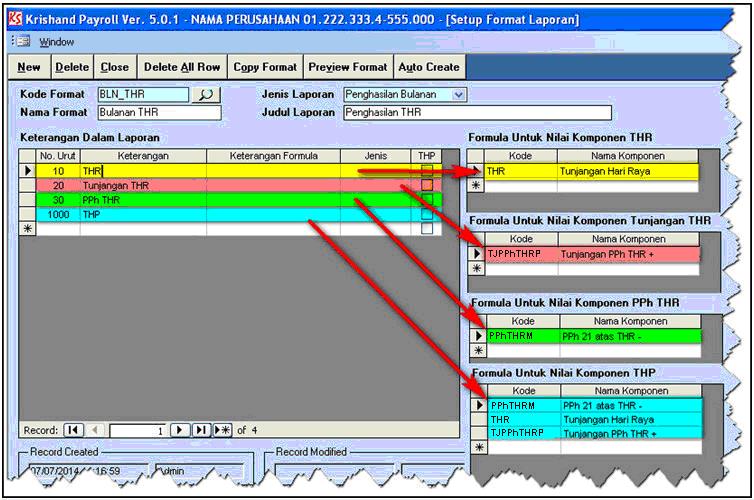Select Kode 'TJPPhTHRP' in Komponen THP grid

[x=524, y=433]
